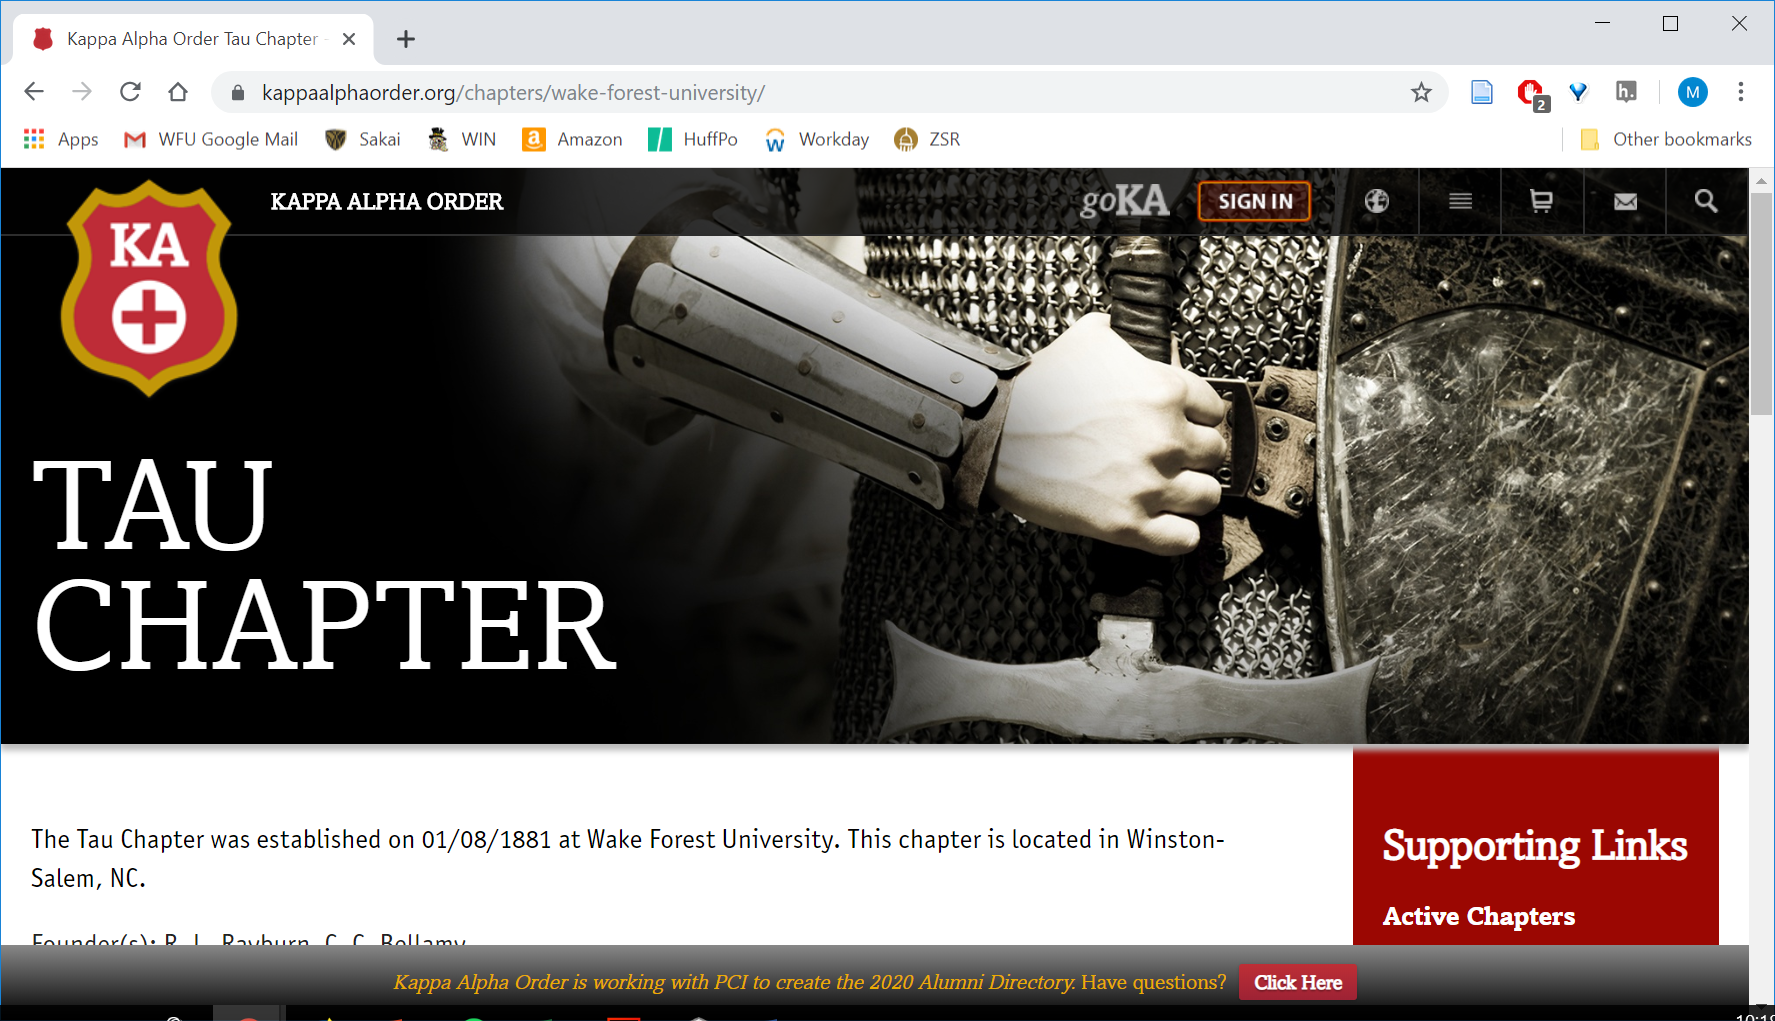Click the KA shield crest logo
Image resolution: width=1775 pixels, height=1021 pixels.
[x=149, y=289]
